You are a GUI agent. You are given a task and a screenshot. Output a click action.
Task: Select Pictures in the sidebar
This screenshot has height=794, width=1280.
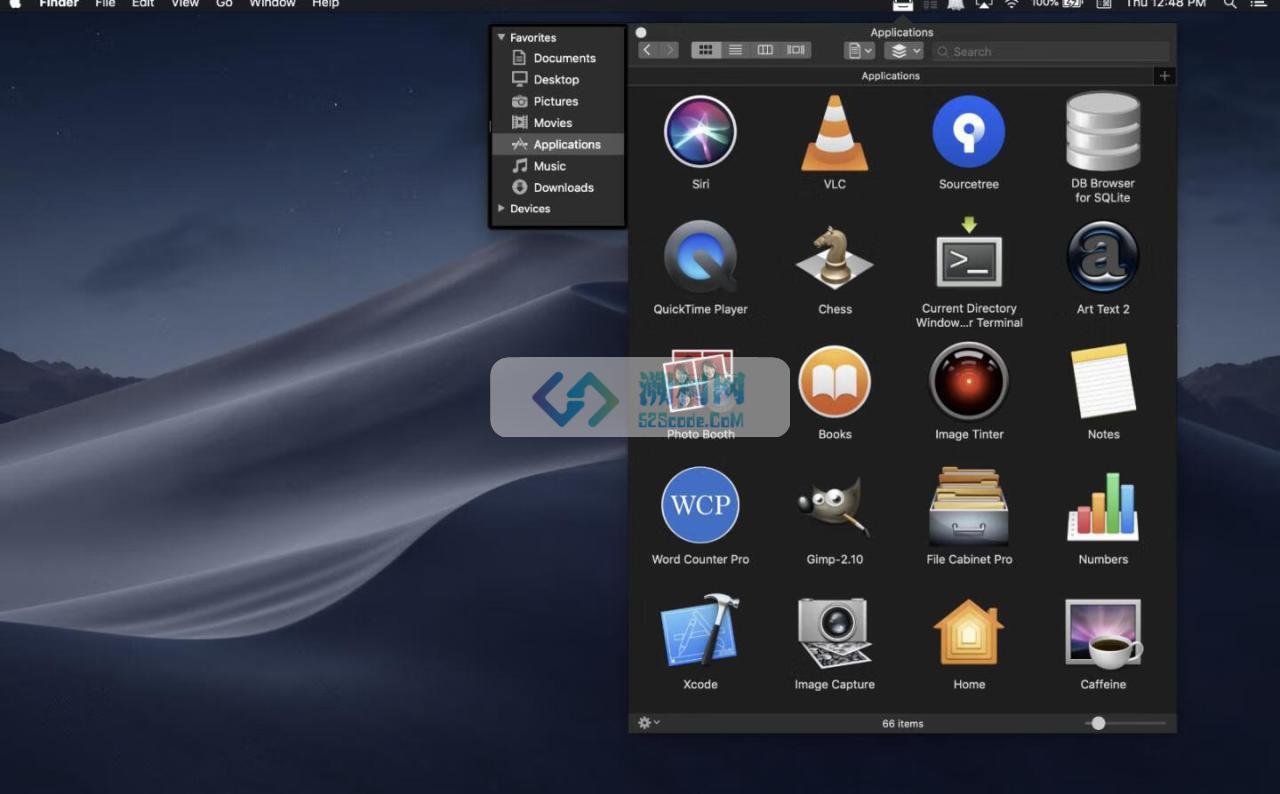click(558, 101)
